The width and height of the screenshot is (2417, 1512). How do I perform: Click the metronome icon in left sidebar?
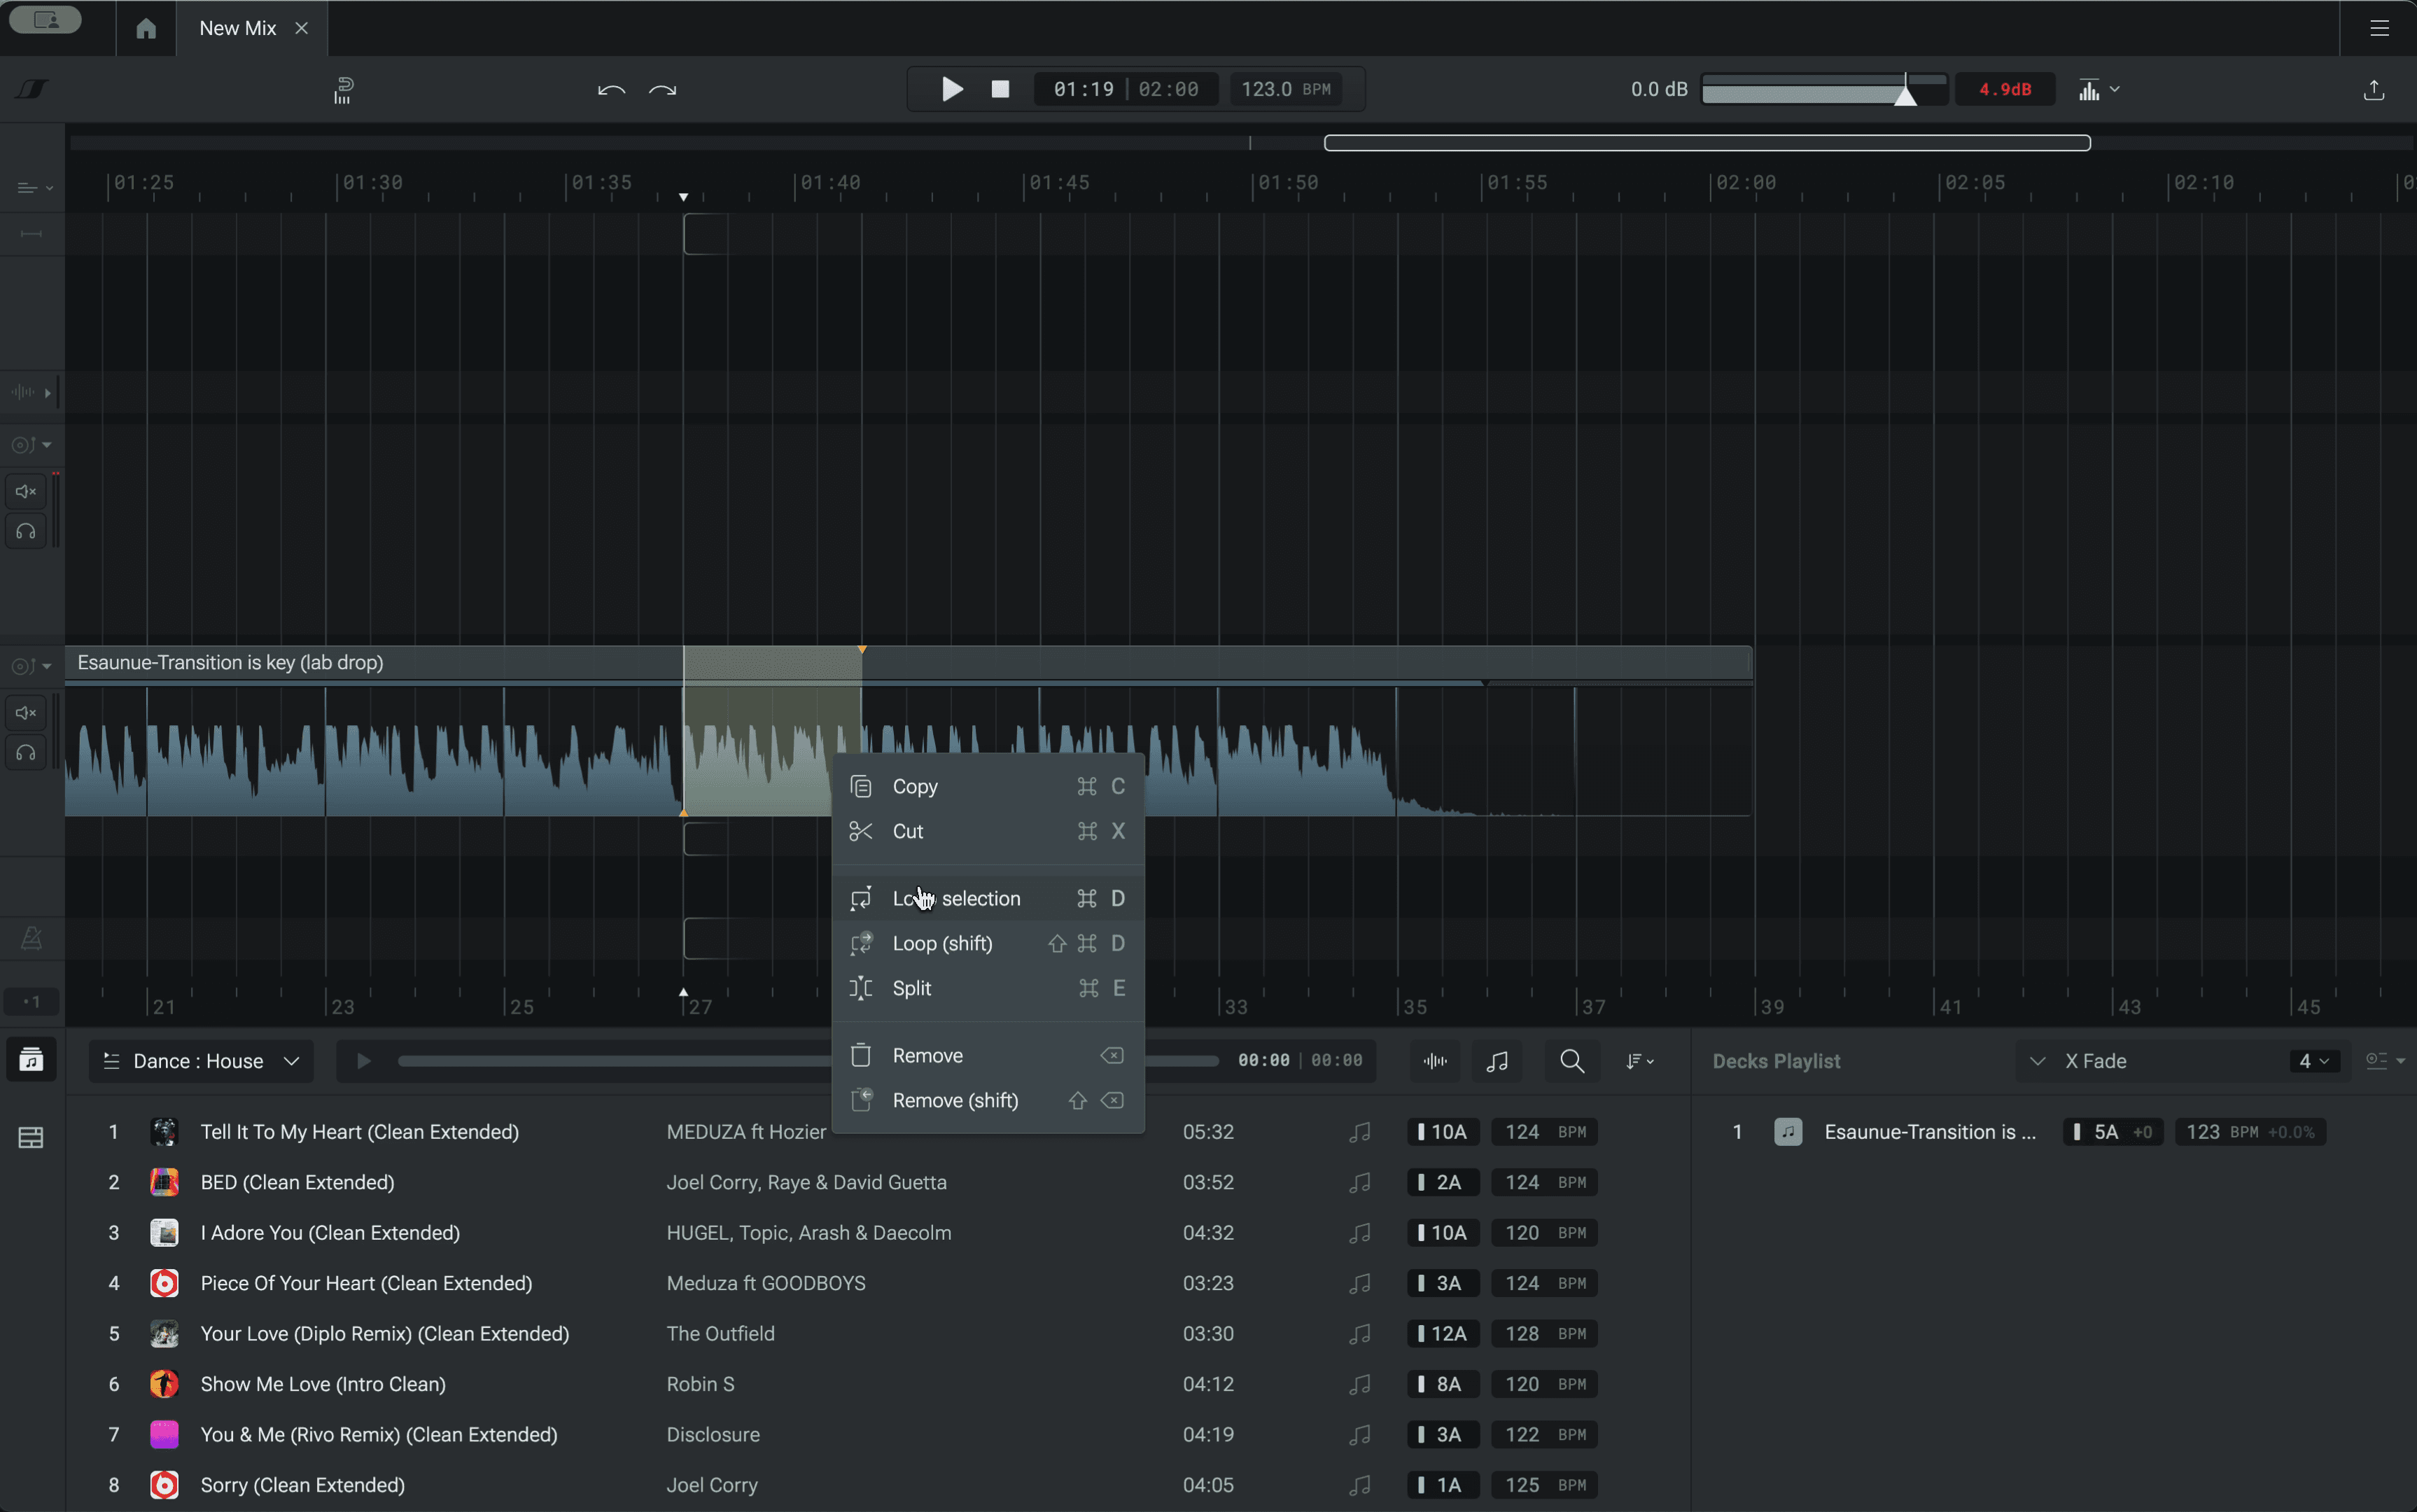[31, 938]
